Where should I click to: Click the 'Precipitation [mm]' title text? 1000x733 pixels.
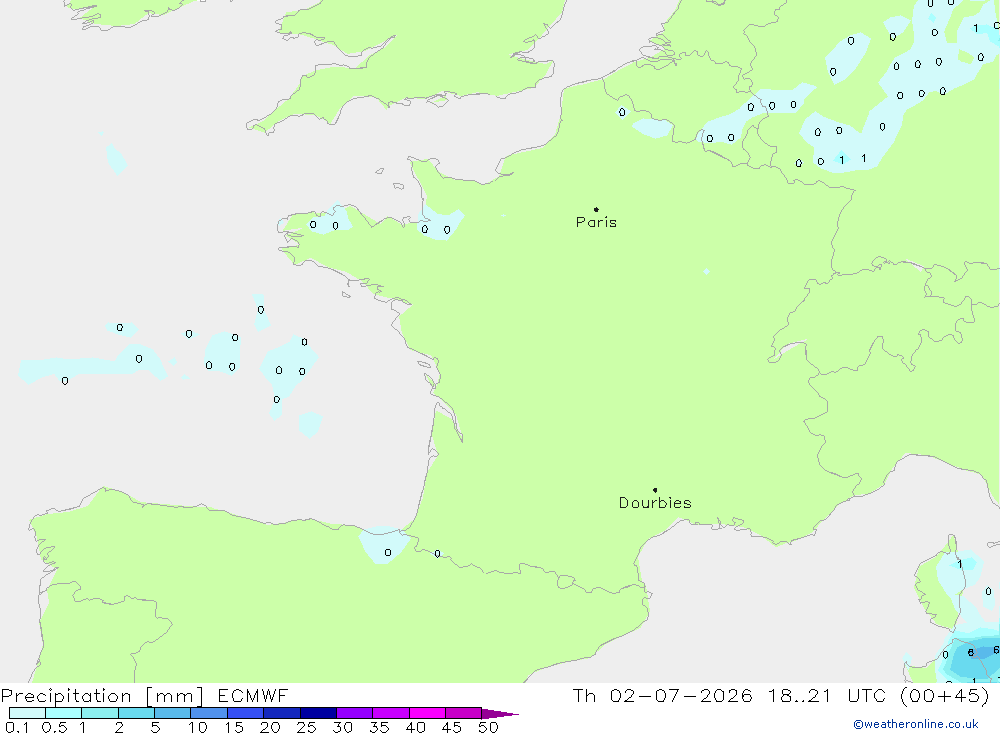[x=103, y=695]
